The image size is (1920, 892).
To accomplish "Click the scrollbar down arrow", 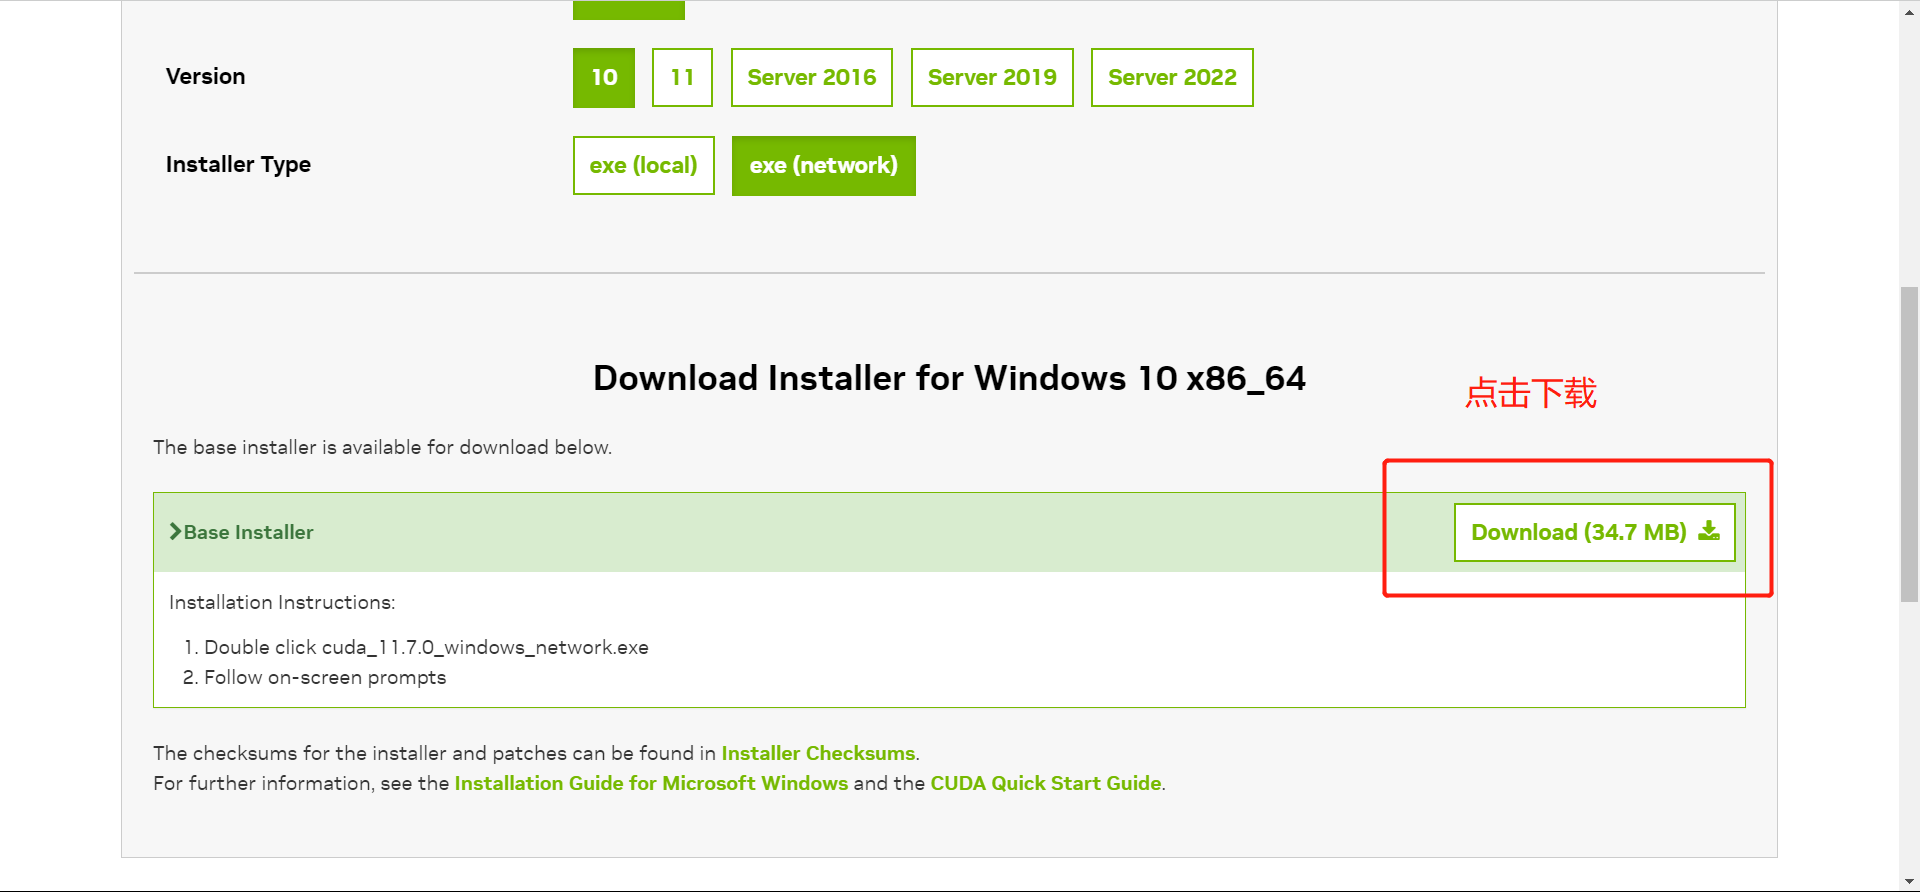I will [1909, 882].
